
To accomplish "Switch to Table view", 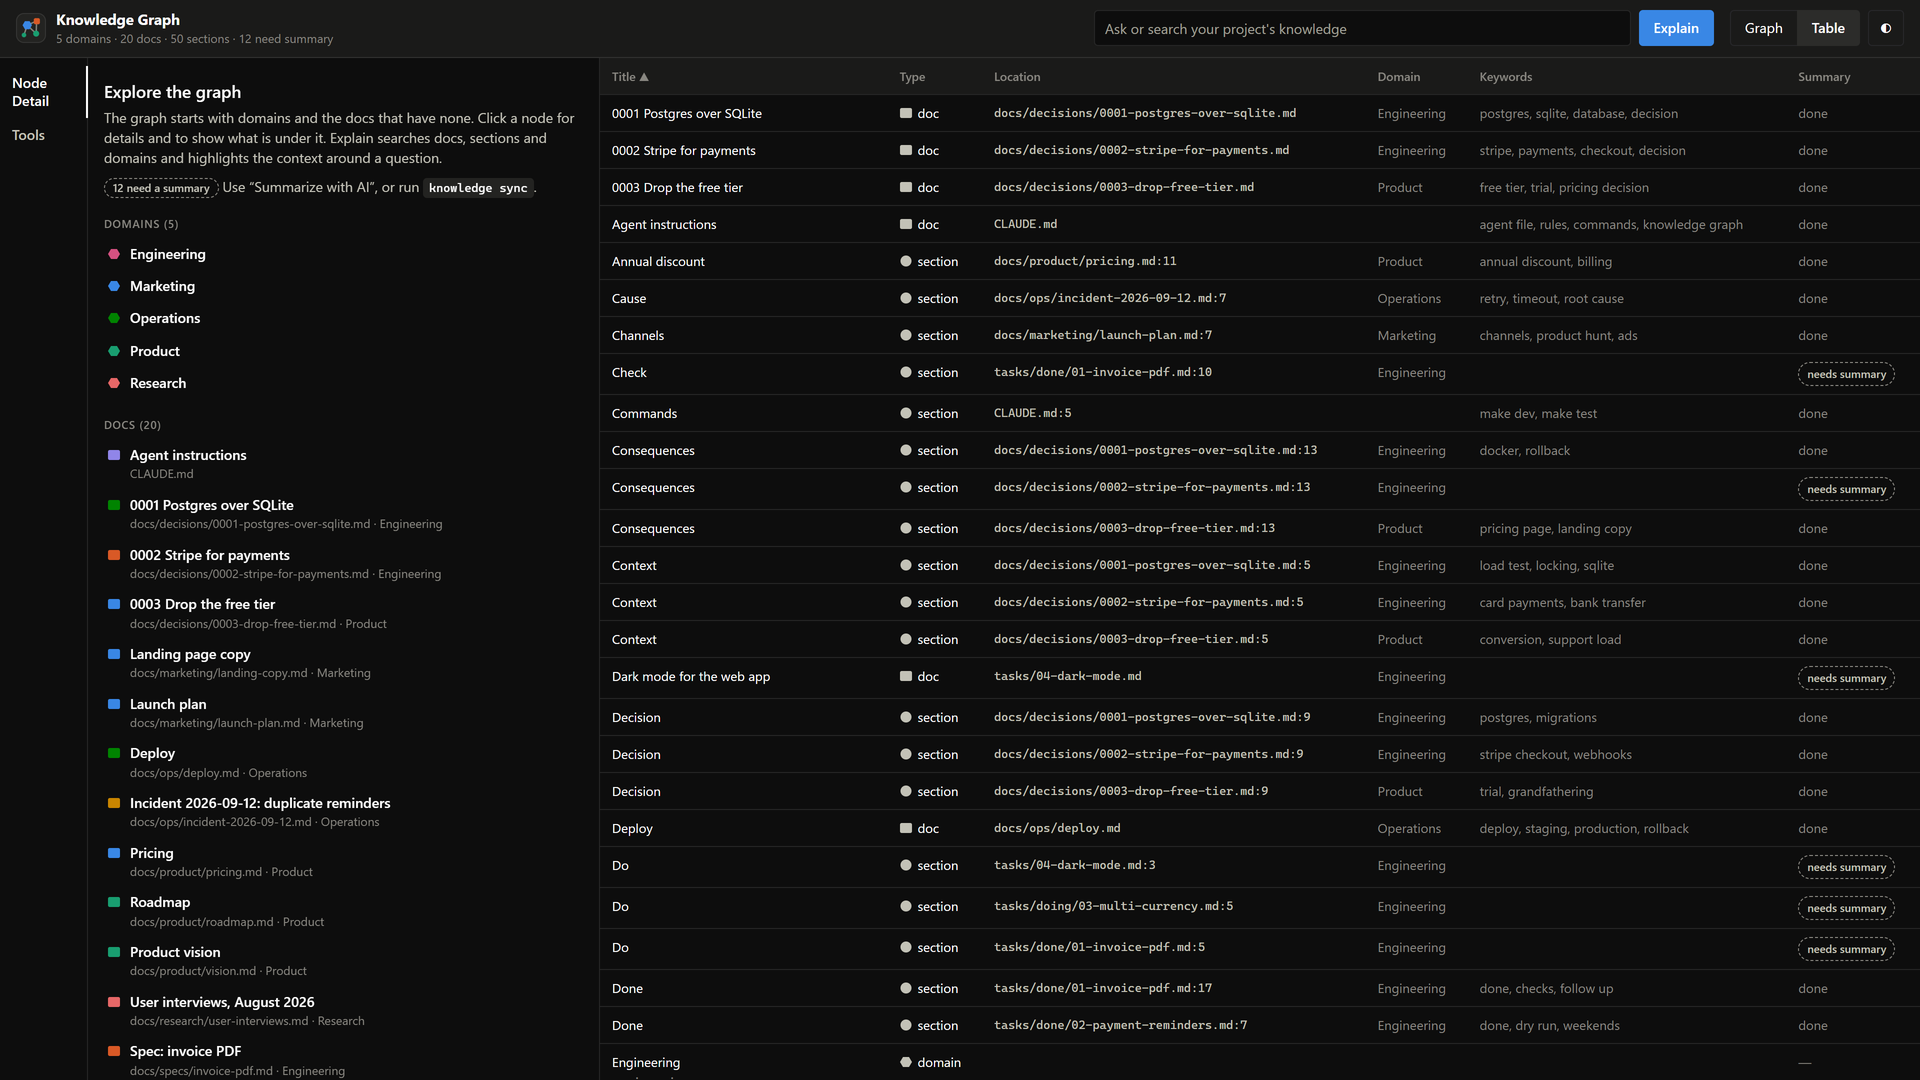I will [1828, 28].
